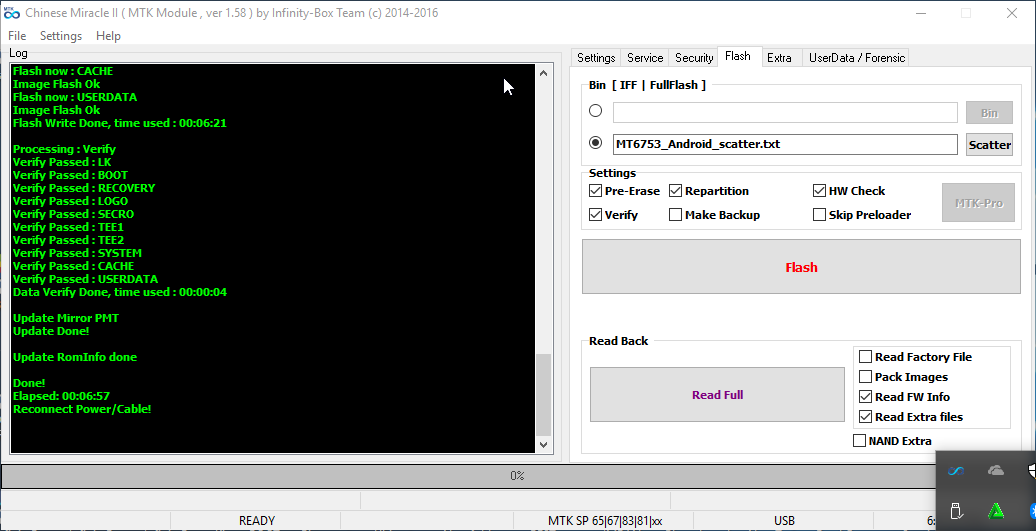Screen dimensions: 1036x531
Task: Click the USB status bar entry
Action: (784, 520)
